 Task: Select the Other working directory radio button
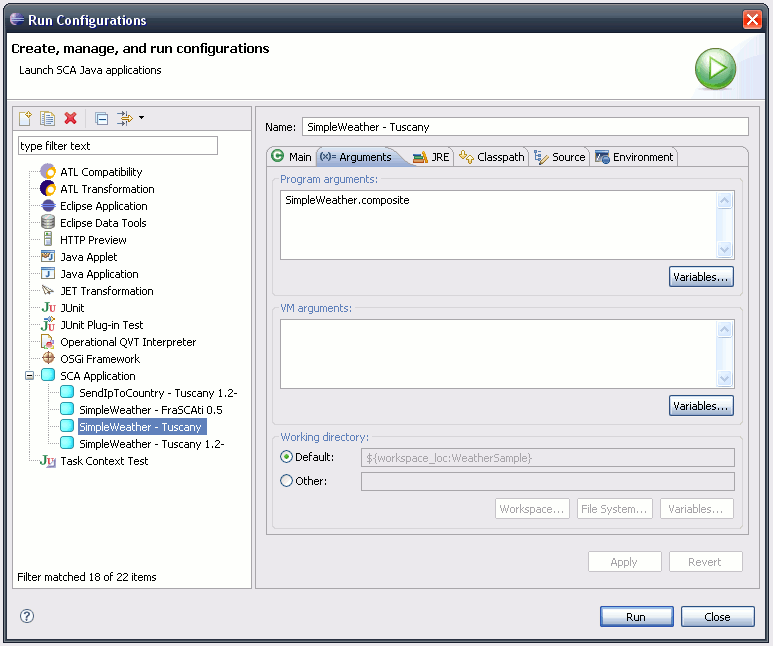(286, 480)
